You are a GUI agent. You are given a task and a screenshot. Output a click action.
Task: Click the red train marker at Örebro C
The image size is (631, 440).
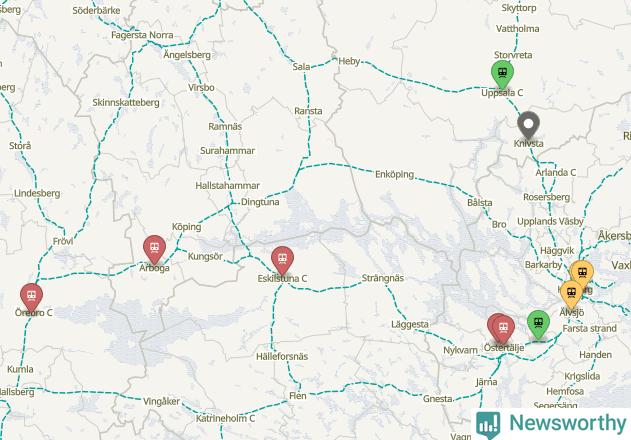31,297
